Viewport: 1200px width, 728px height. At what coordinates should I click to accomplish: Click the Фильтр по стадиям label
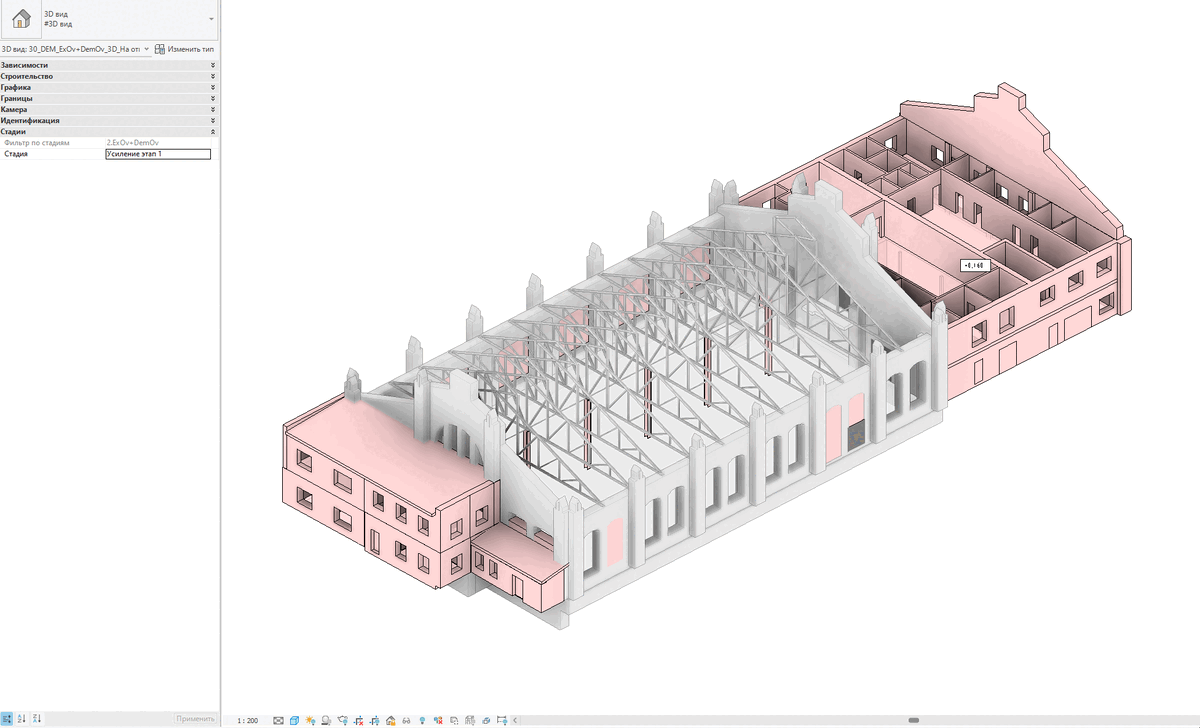pos(37,143)
